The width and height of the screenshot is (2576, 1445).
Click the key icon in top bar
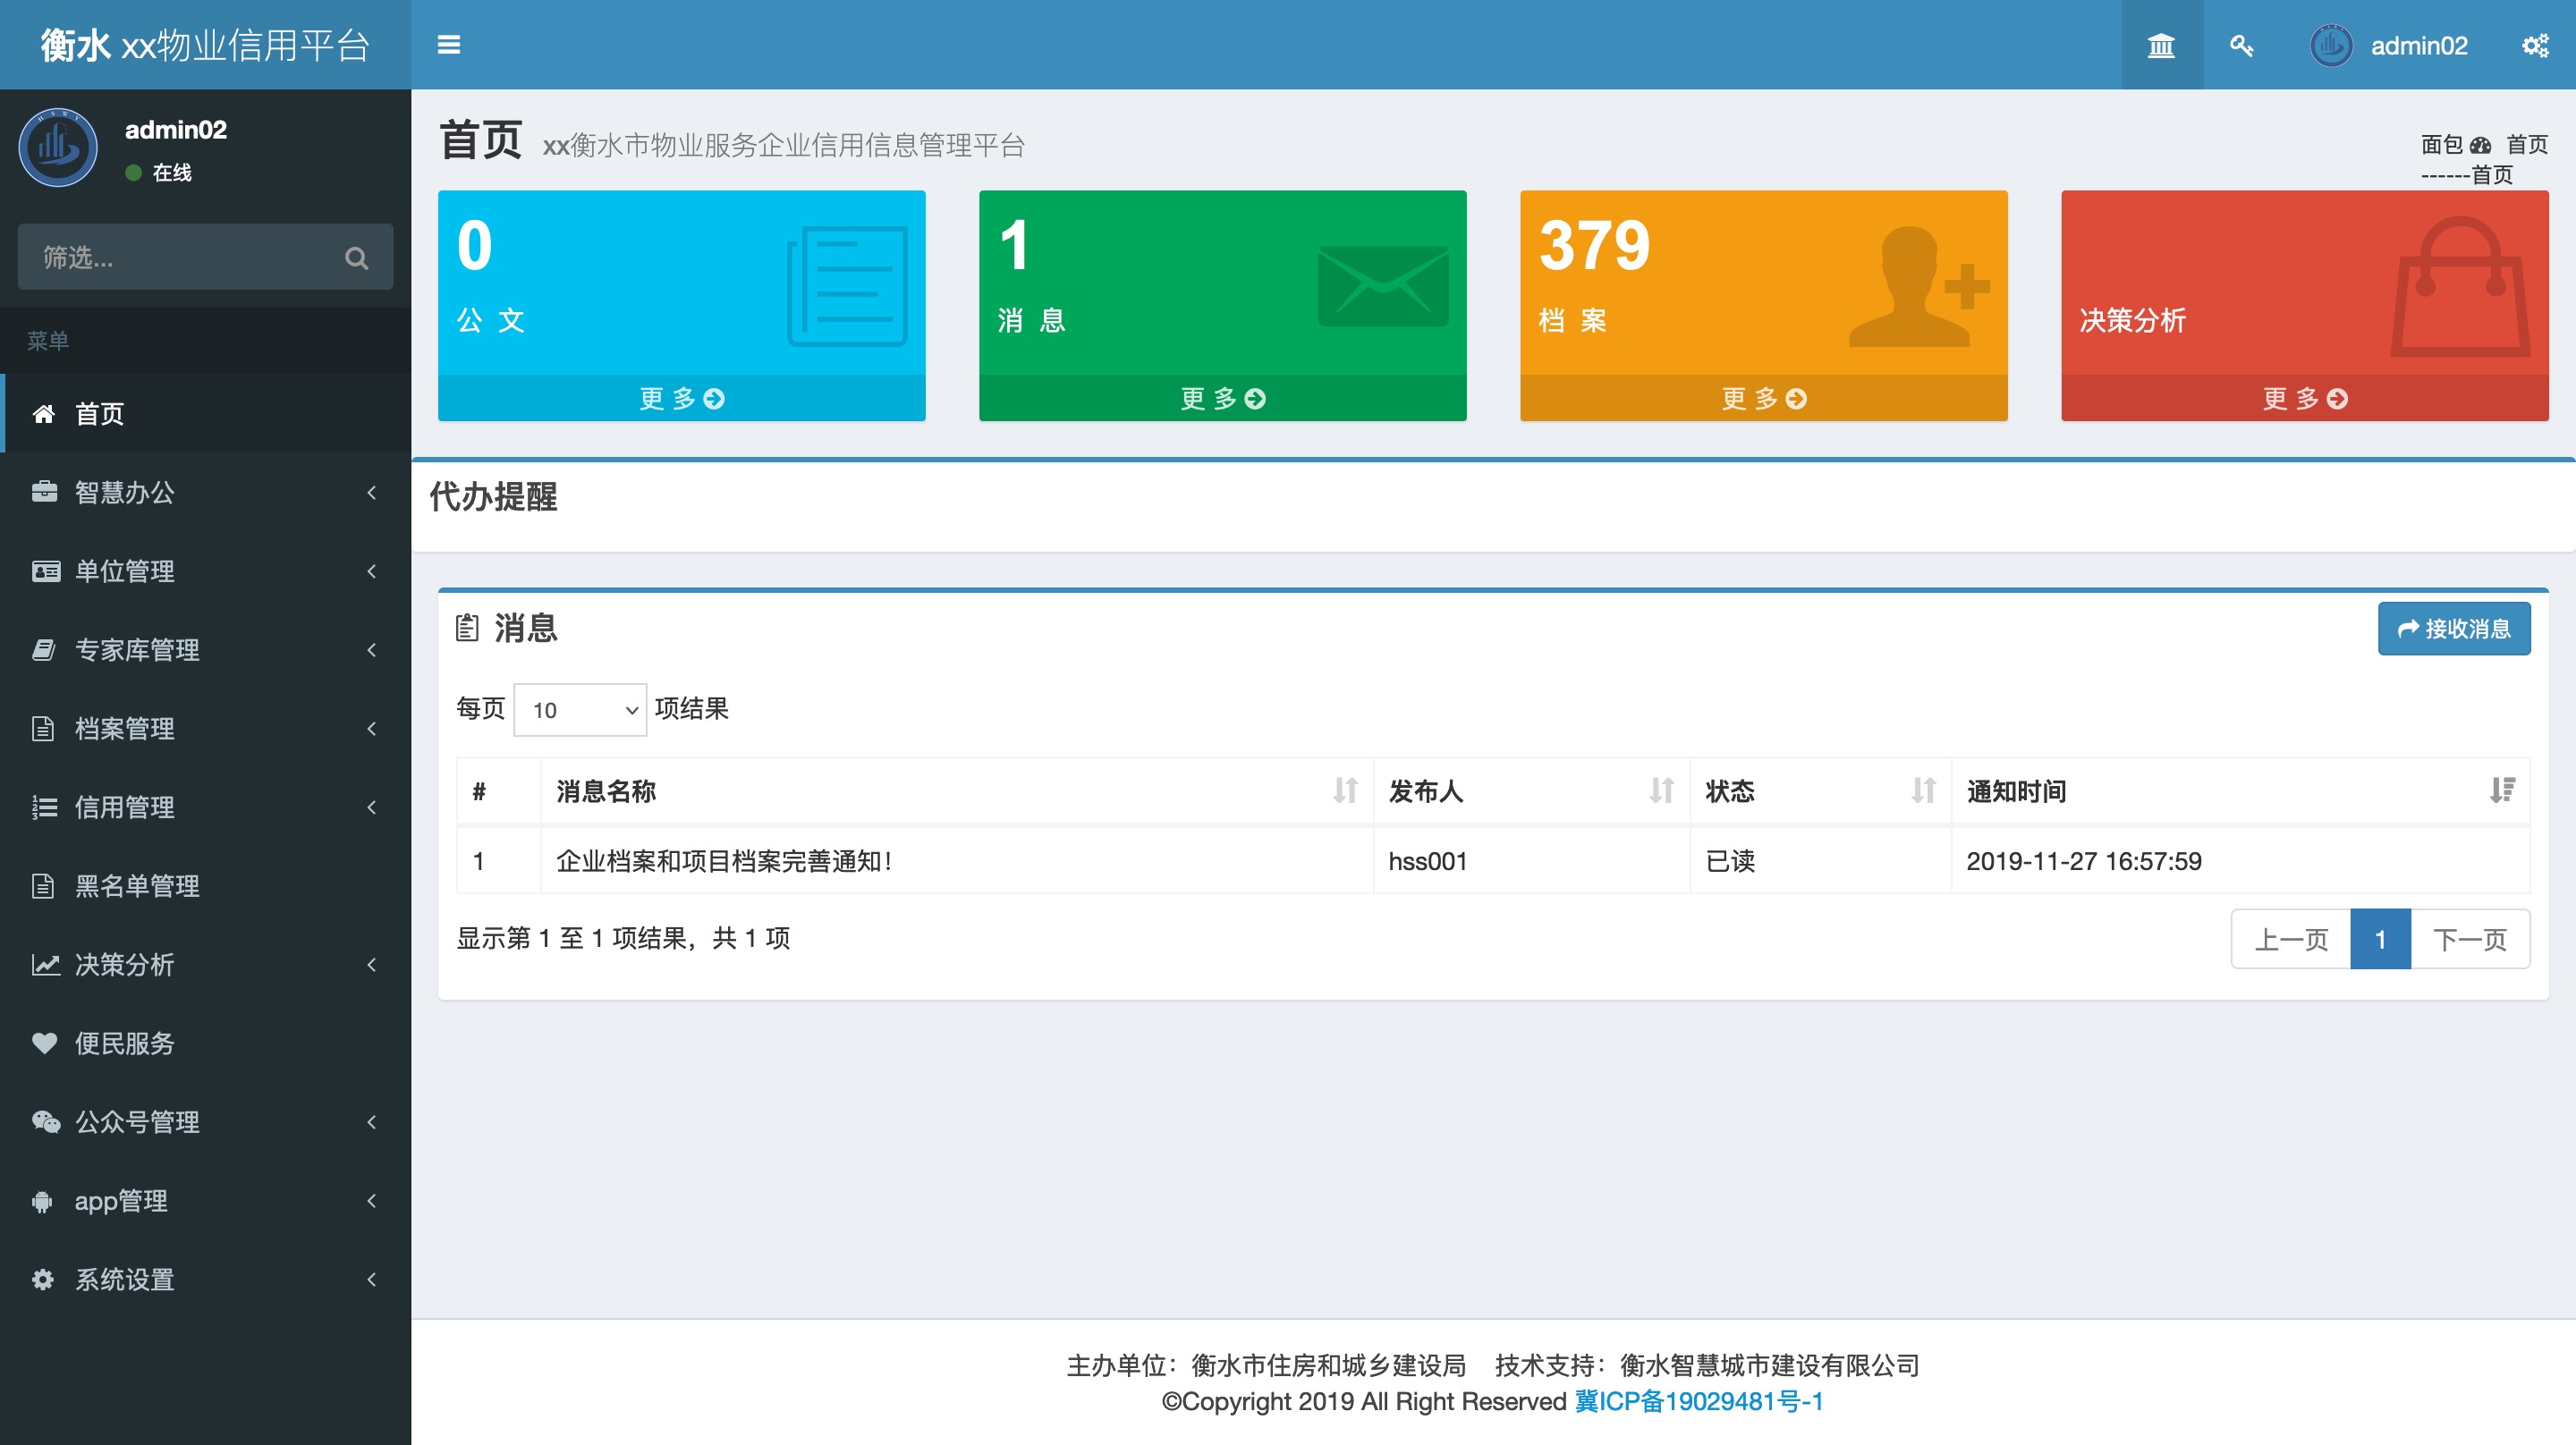click(2241, 45)
